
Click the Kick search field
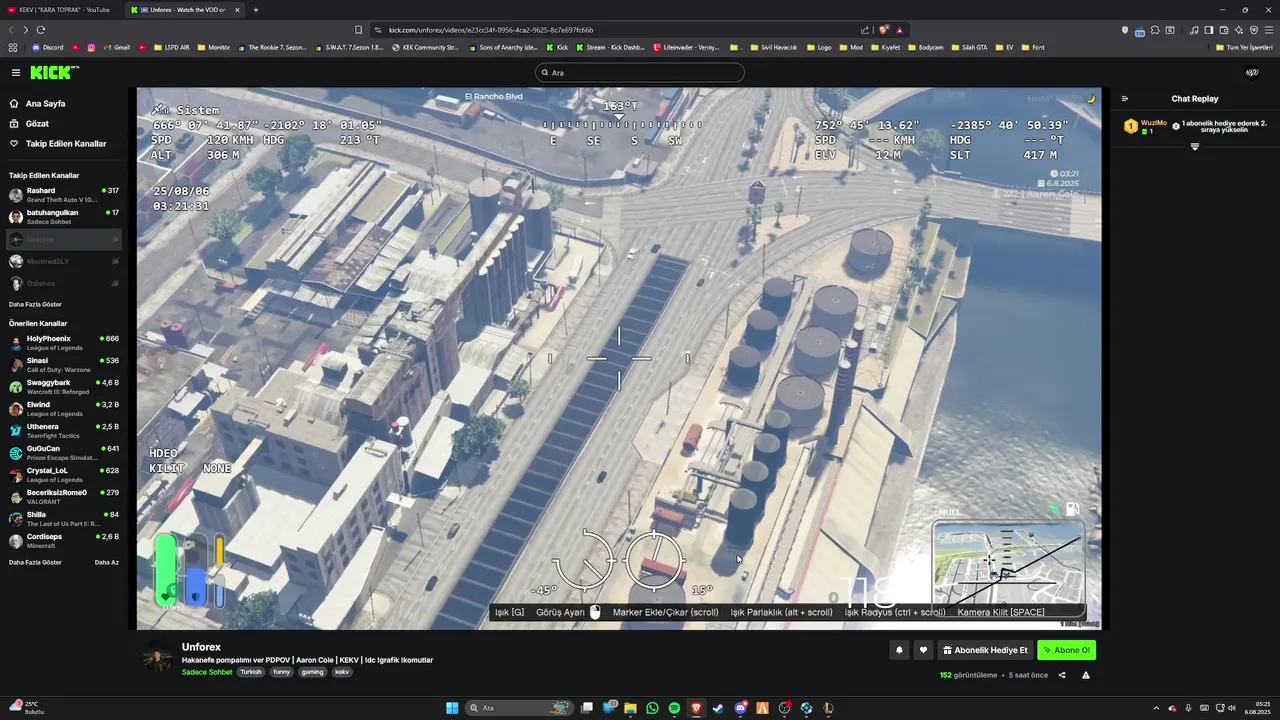tap(640, 73)
